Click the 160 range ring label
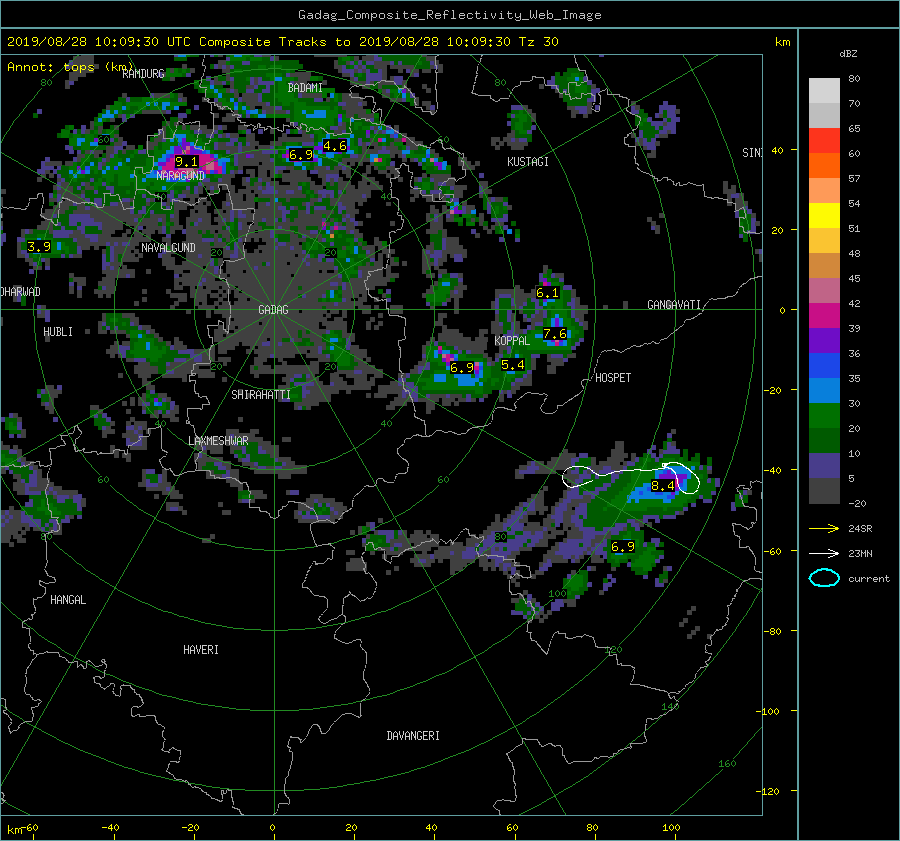The image size is (900, 841). pyautogui.click(x=727, y=764)
